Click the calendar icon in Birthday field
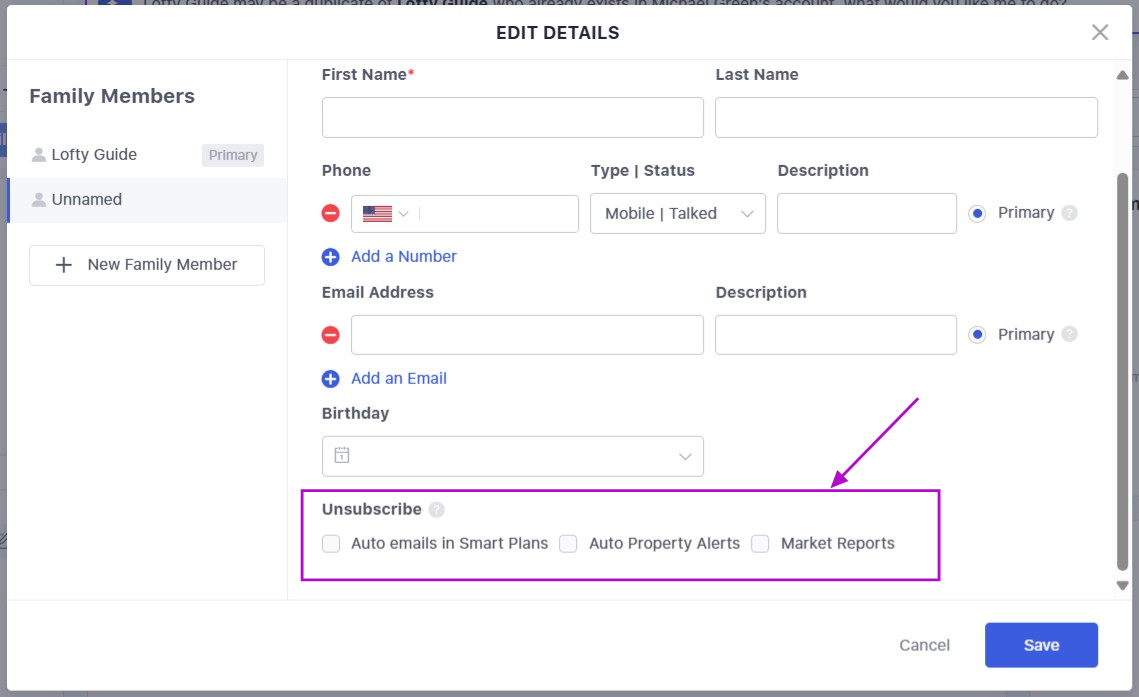The image size is (1139, 697). [342, 456]
